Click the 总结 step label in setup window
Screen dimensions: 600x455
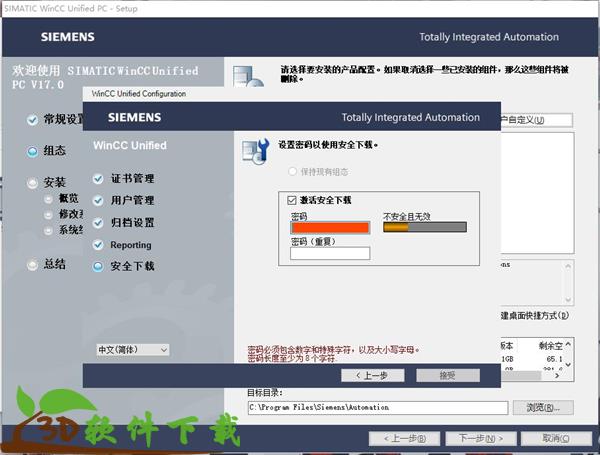[54, 264]
